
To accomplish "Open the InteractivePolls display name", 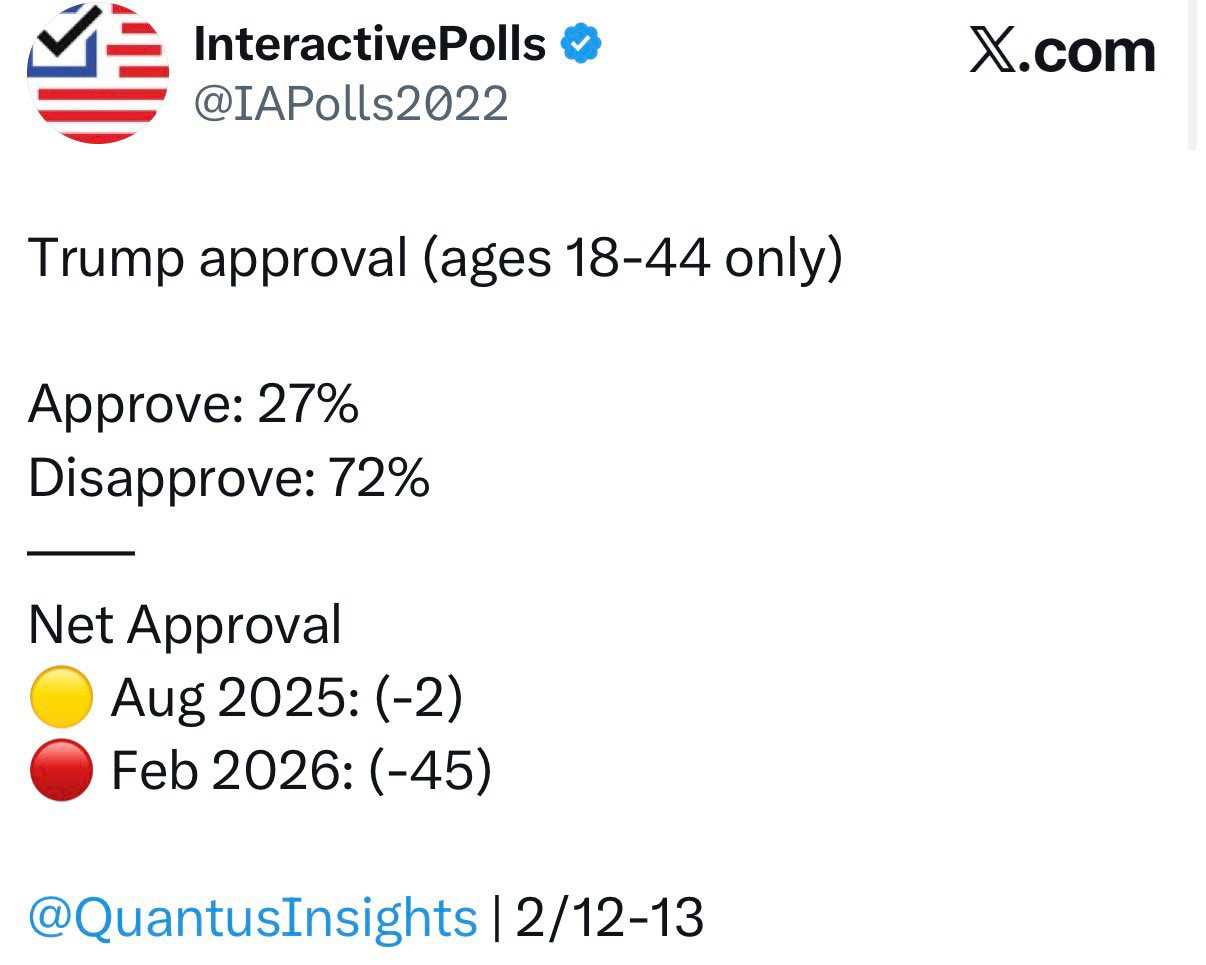I will [x=370, y=44].
